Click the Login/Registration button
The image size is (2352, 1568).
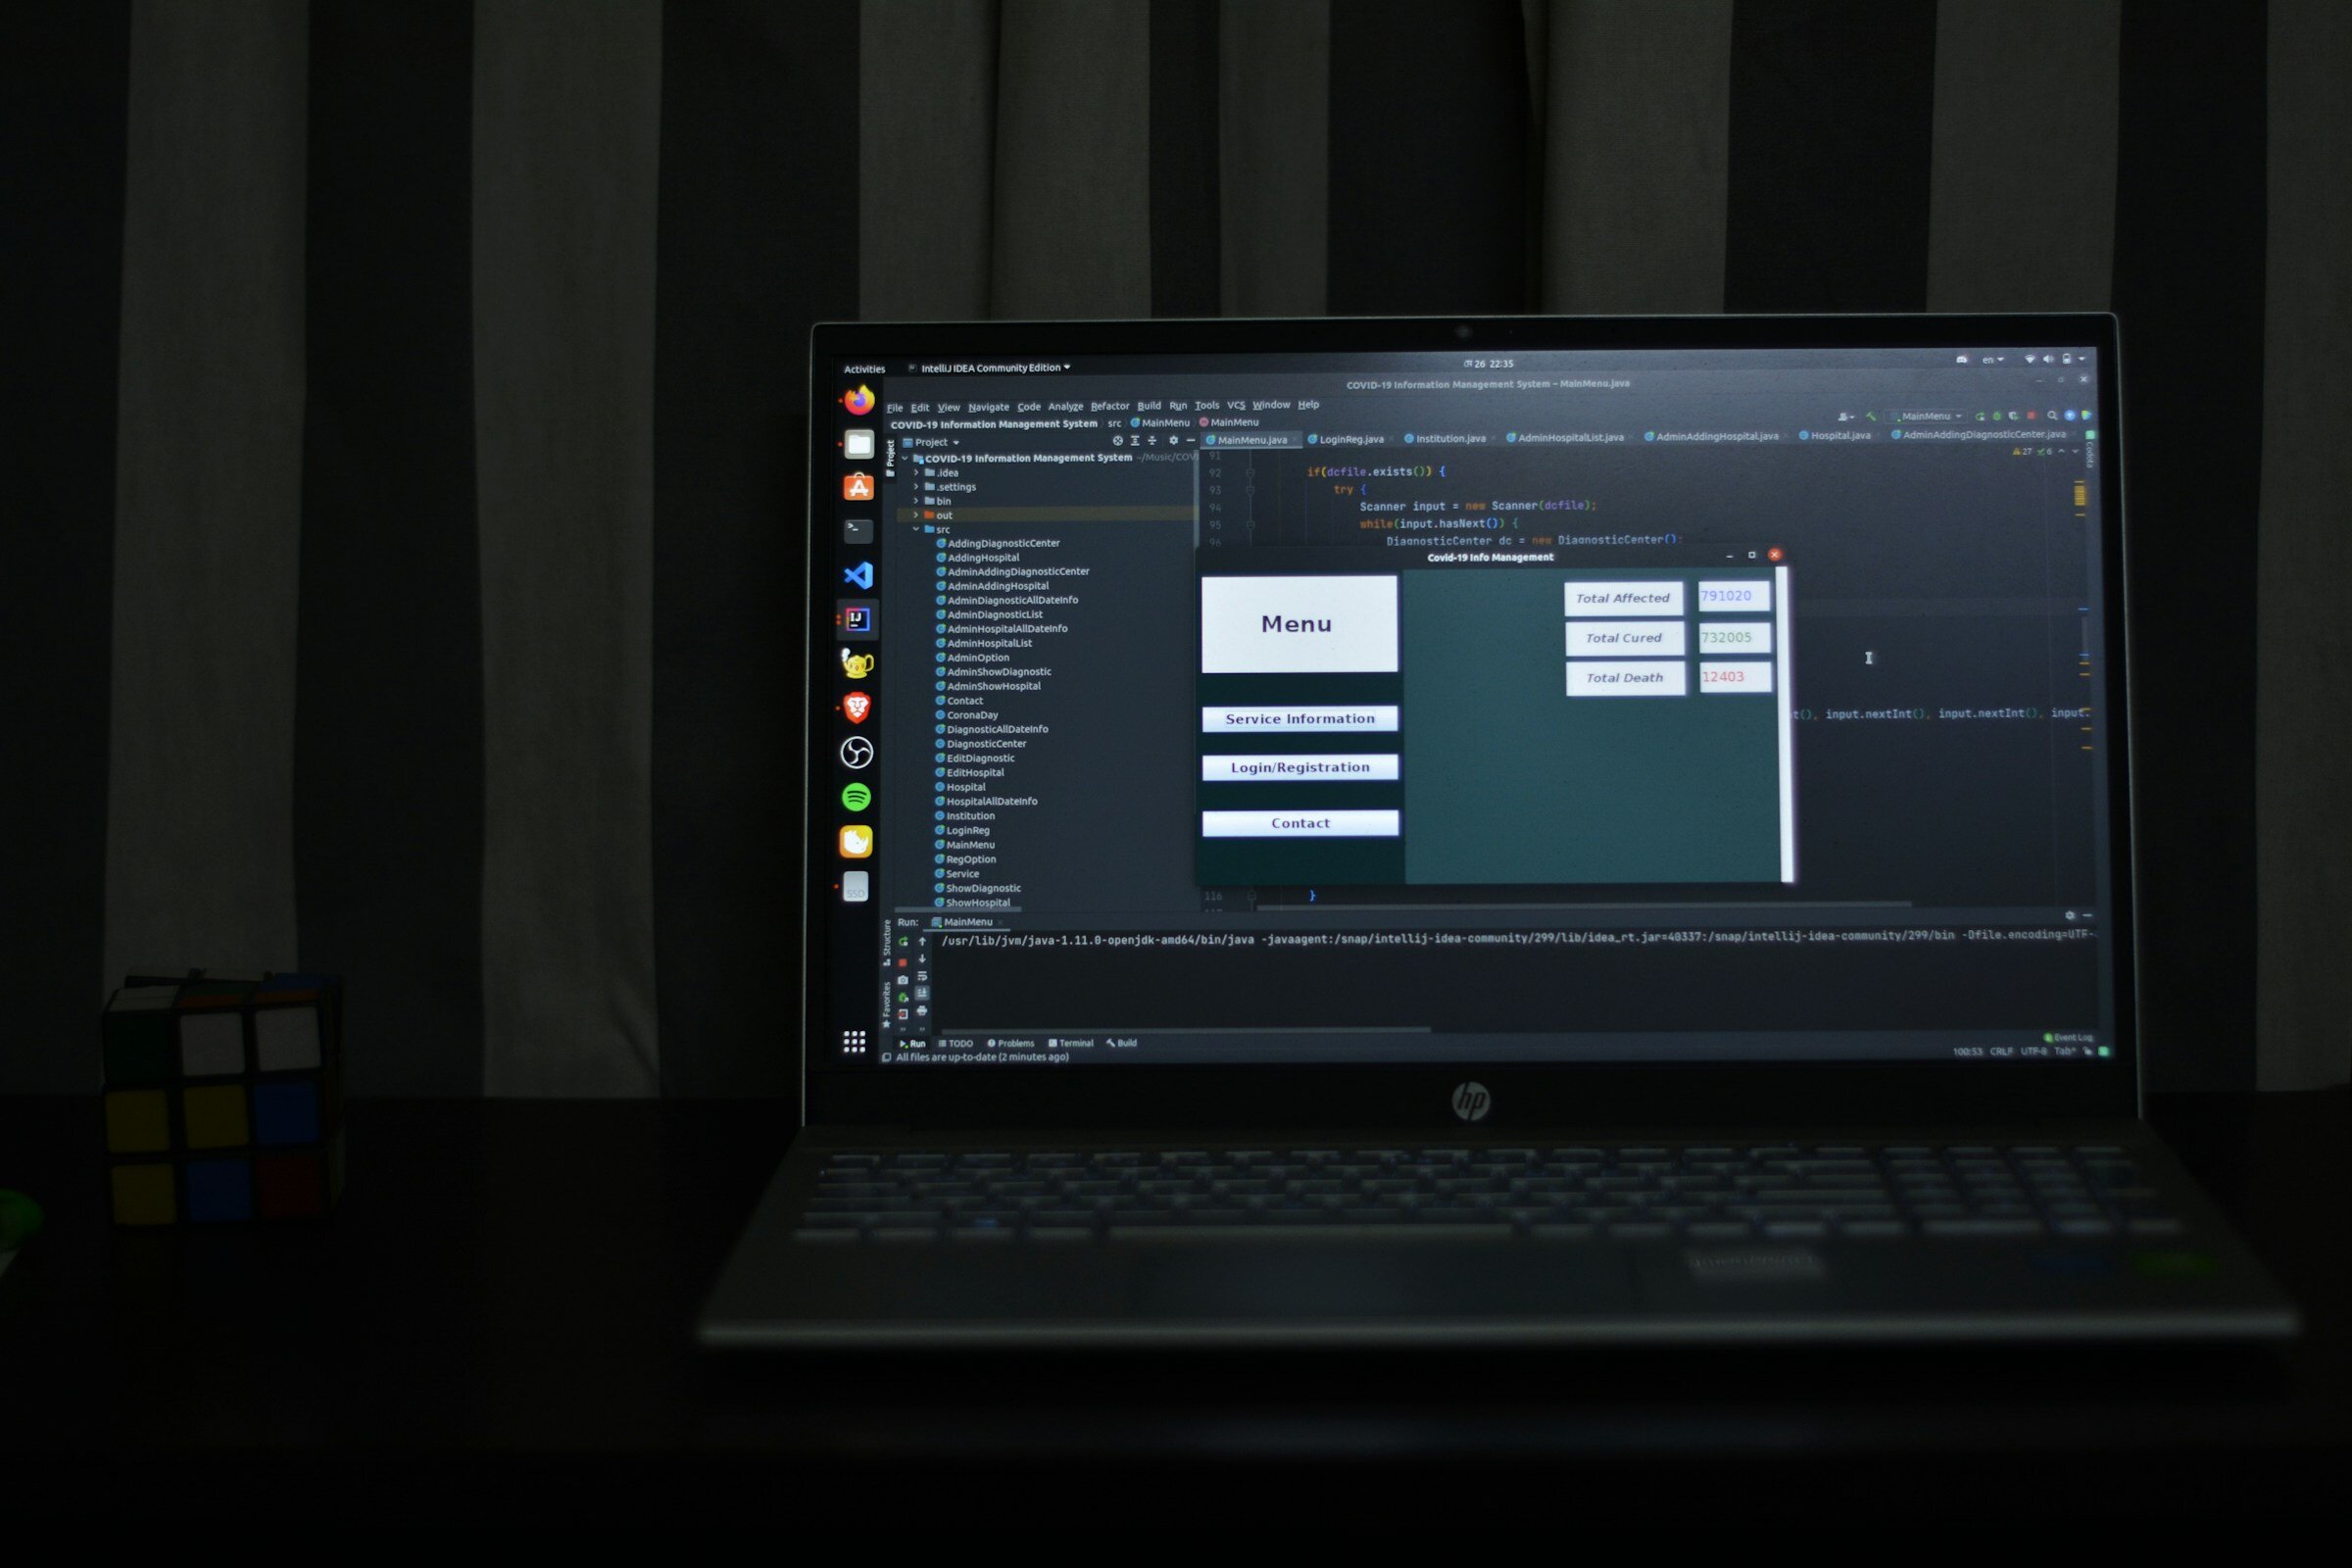click(1297, 766)
